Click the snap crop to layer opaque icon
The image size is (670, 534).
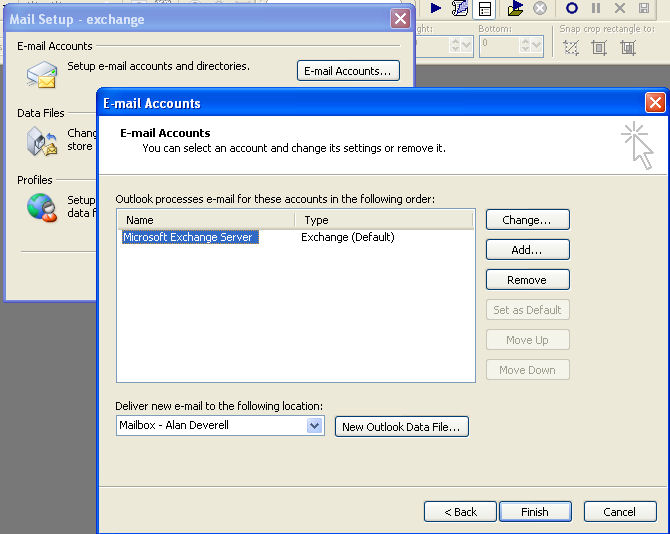pos(599,48)
